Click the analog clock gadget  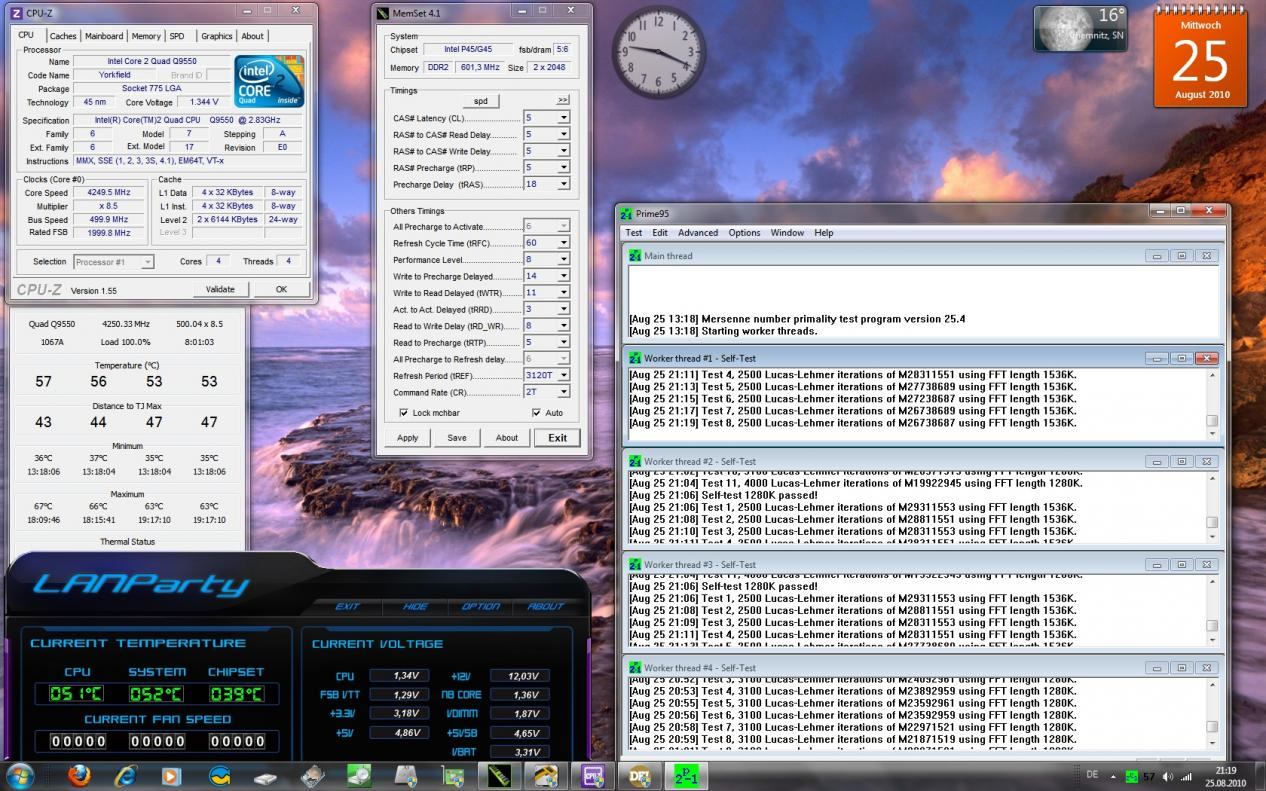point(659,50)
